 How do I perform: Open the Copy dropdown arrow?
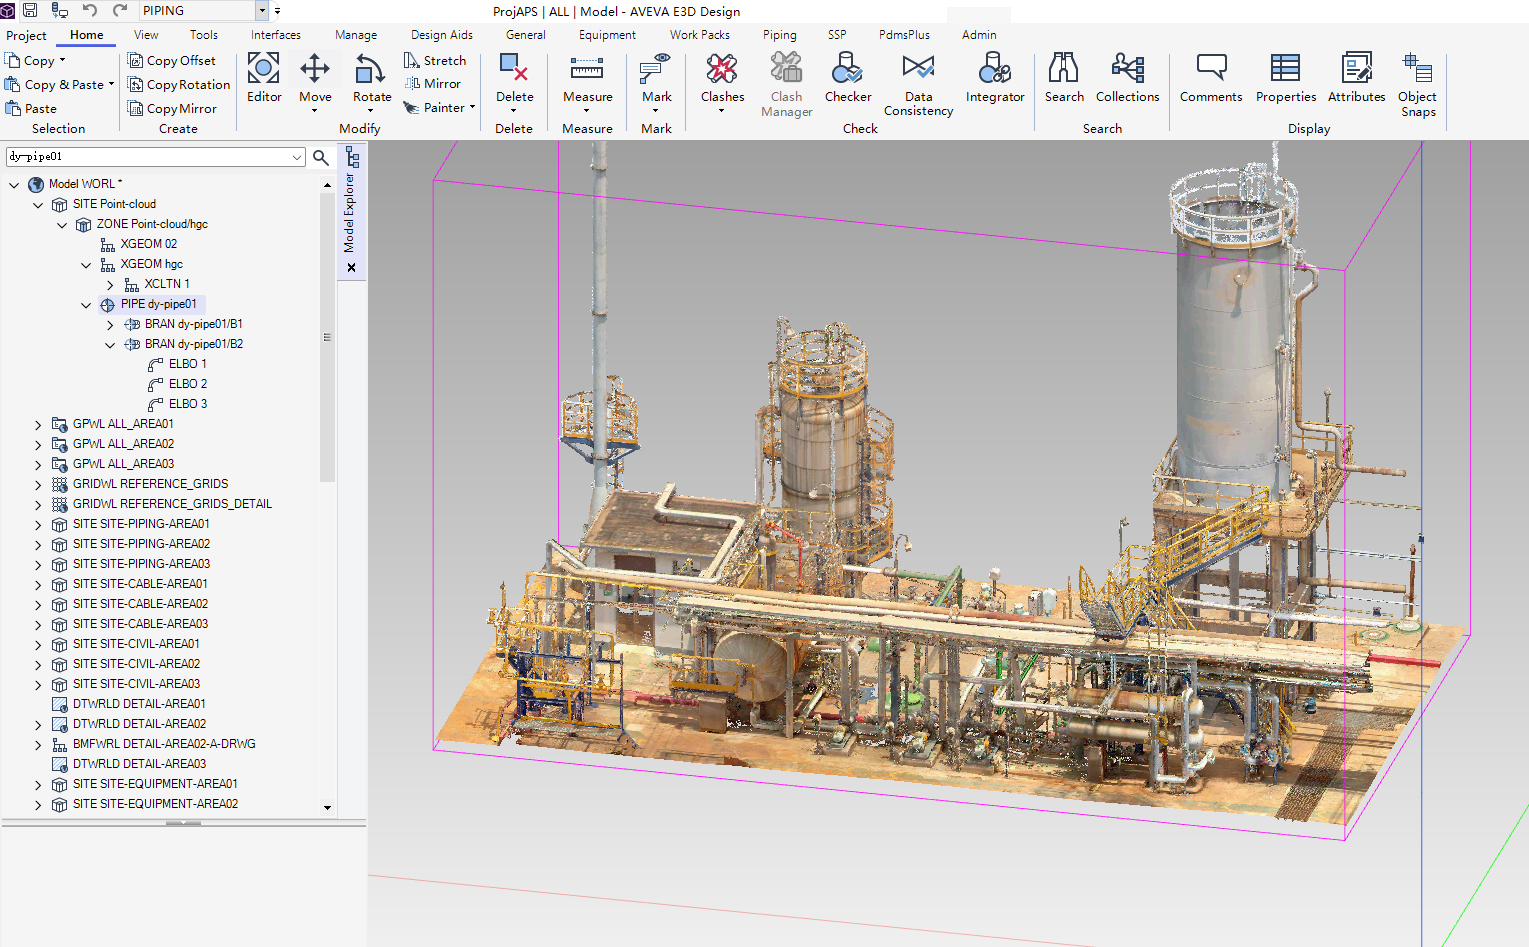tap(62, 61)
